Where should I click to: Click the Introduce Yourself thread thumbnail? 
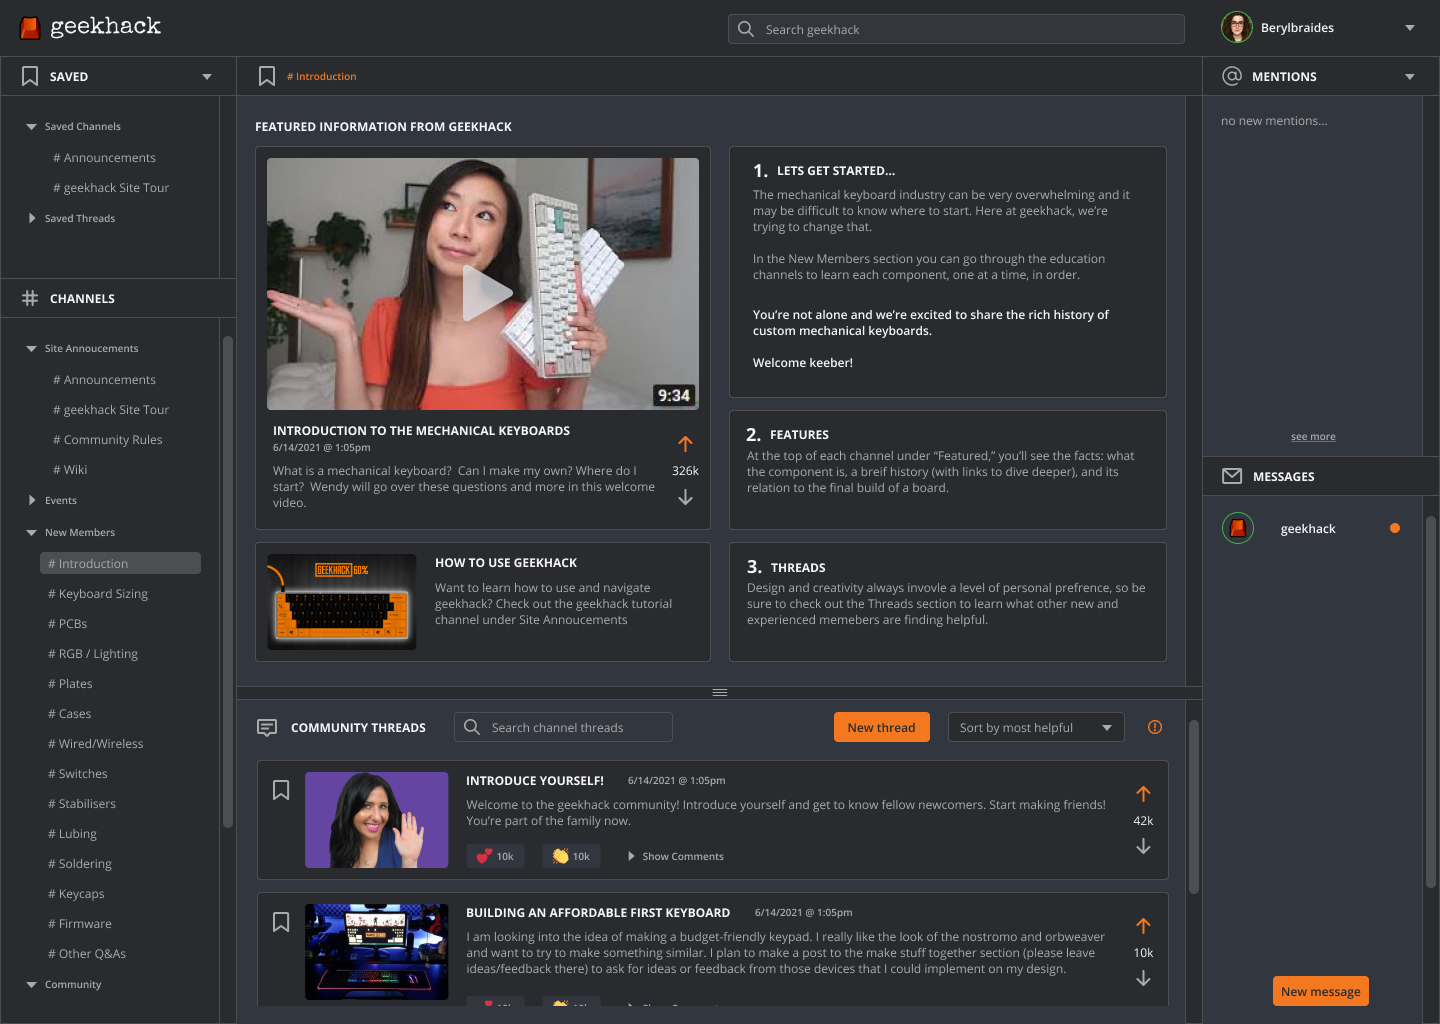[x=377, y=820]
